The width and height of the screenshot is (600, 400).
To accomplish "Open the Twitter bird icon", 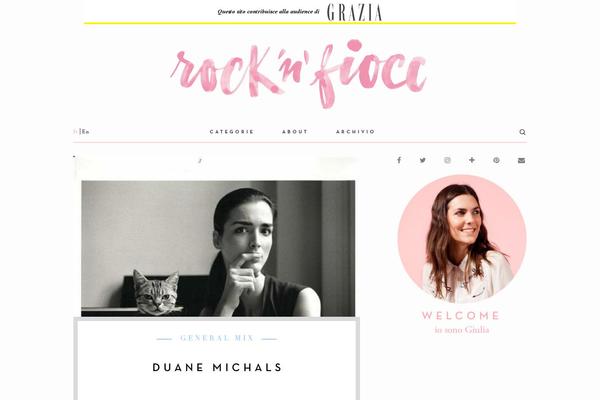I will [422, 160].
